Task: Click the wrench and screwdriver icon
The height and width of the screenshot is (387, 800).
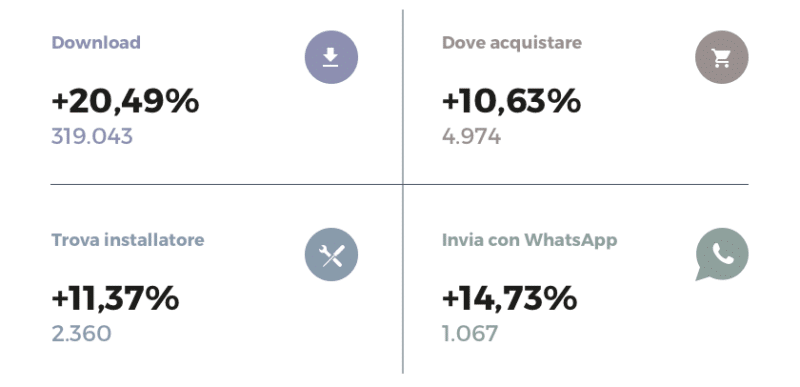Action: click(x=331, y=254)
